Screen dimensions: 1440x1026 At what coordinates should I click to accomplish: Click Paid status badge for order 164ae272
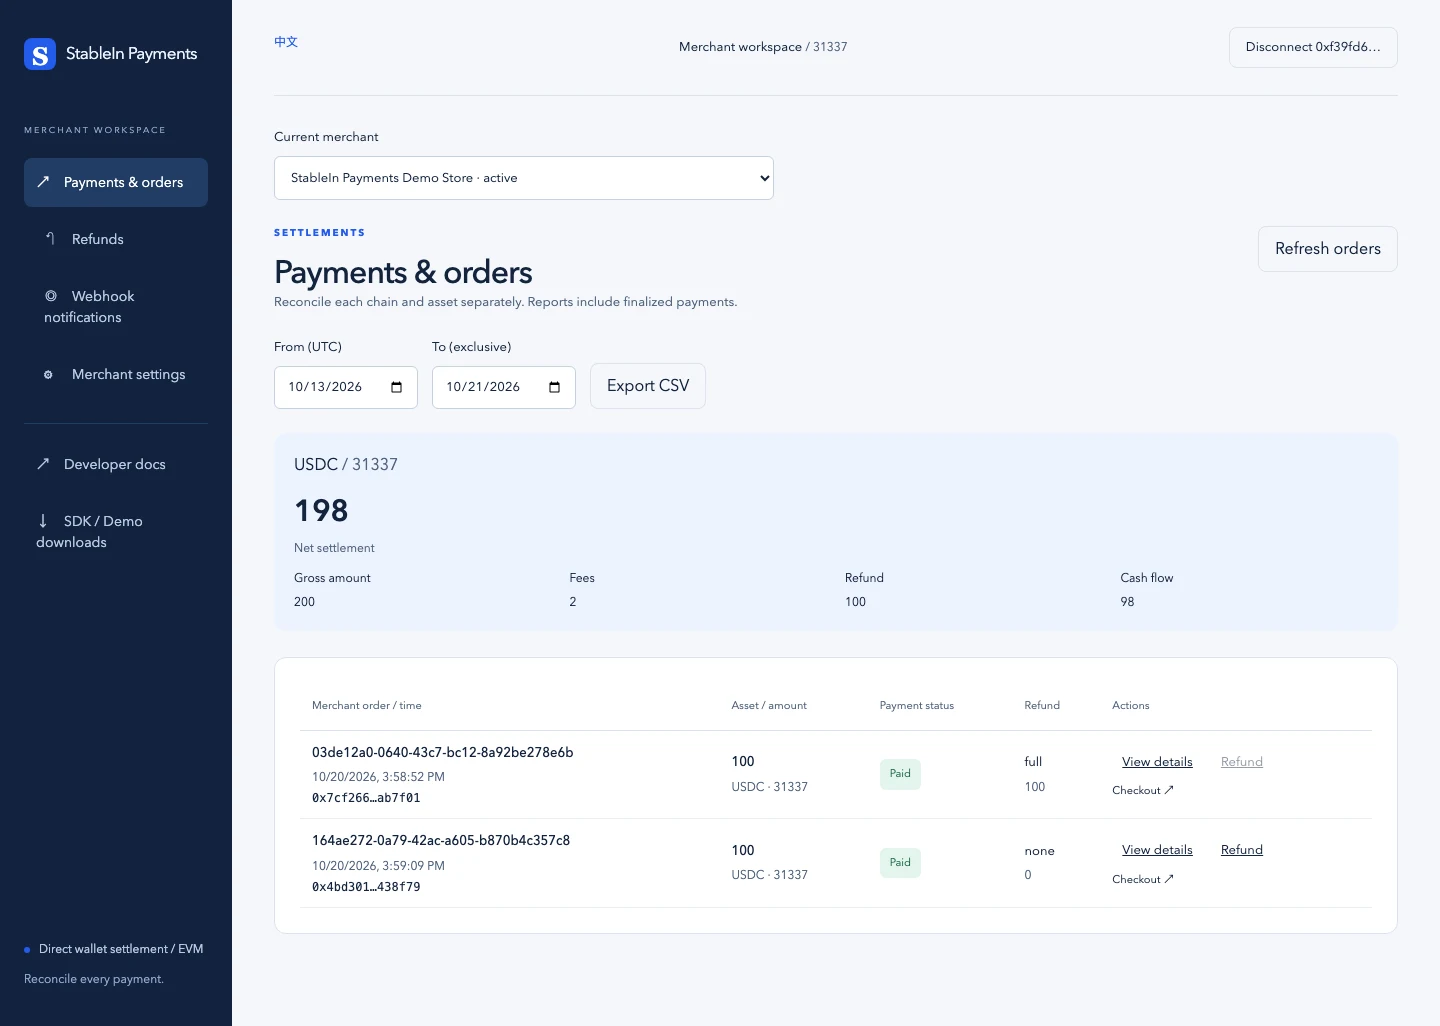(x=900, y=863)
